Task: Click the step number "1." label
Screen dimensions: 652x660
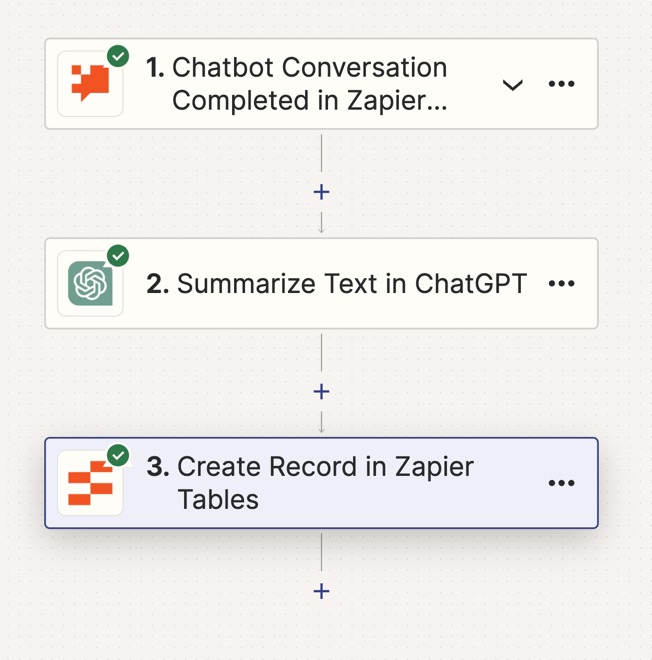Action: (156, 68)
